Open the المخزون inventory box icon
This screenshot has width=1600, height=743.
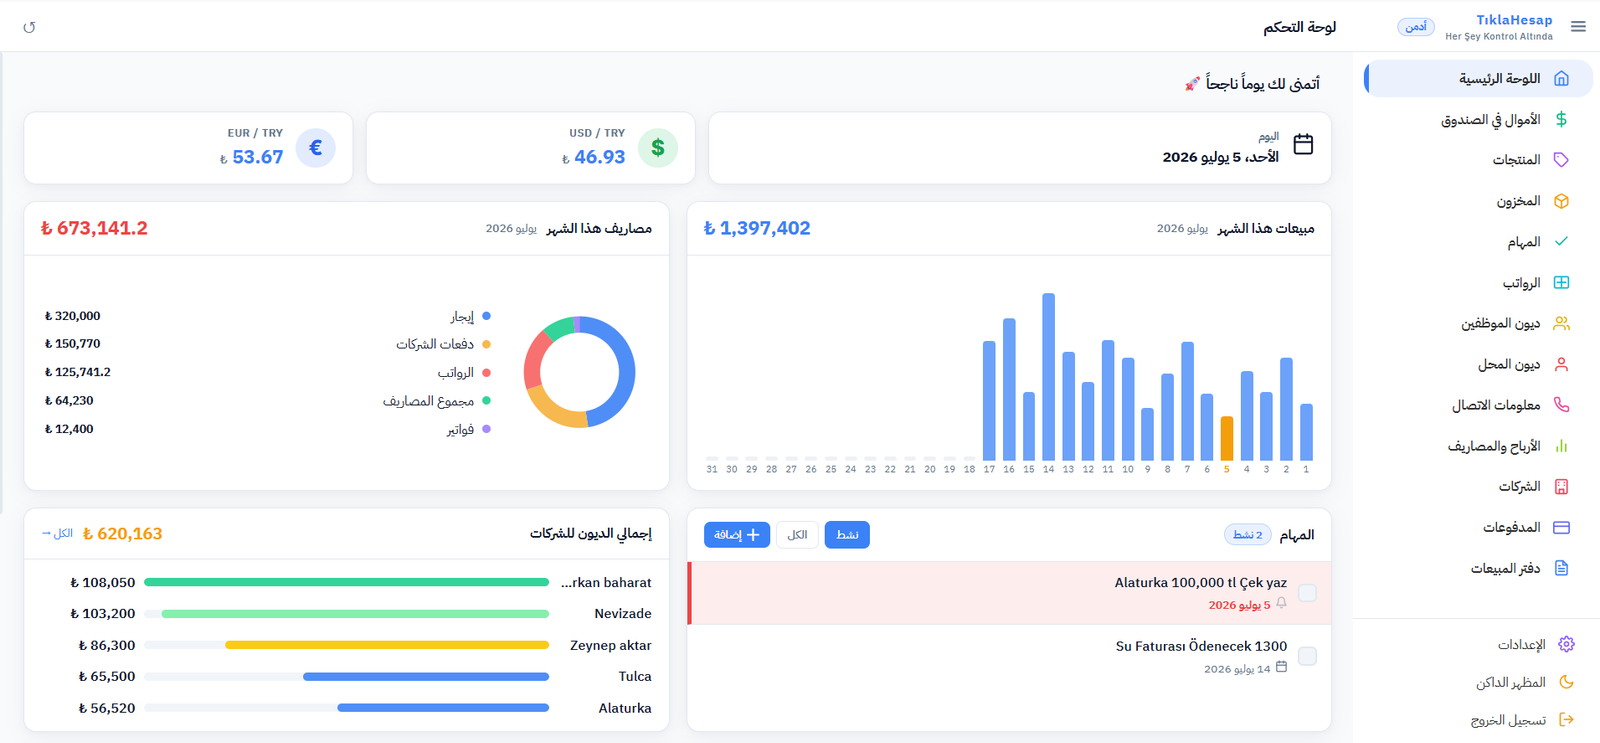[x=1561, y=201]
